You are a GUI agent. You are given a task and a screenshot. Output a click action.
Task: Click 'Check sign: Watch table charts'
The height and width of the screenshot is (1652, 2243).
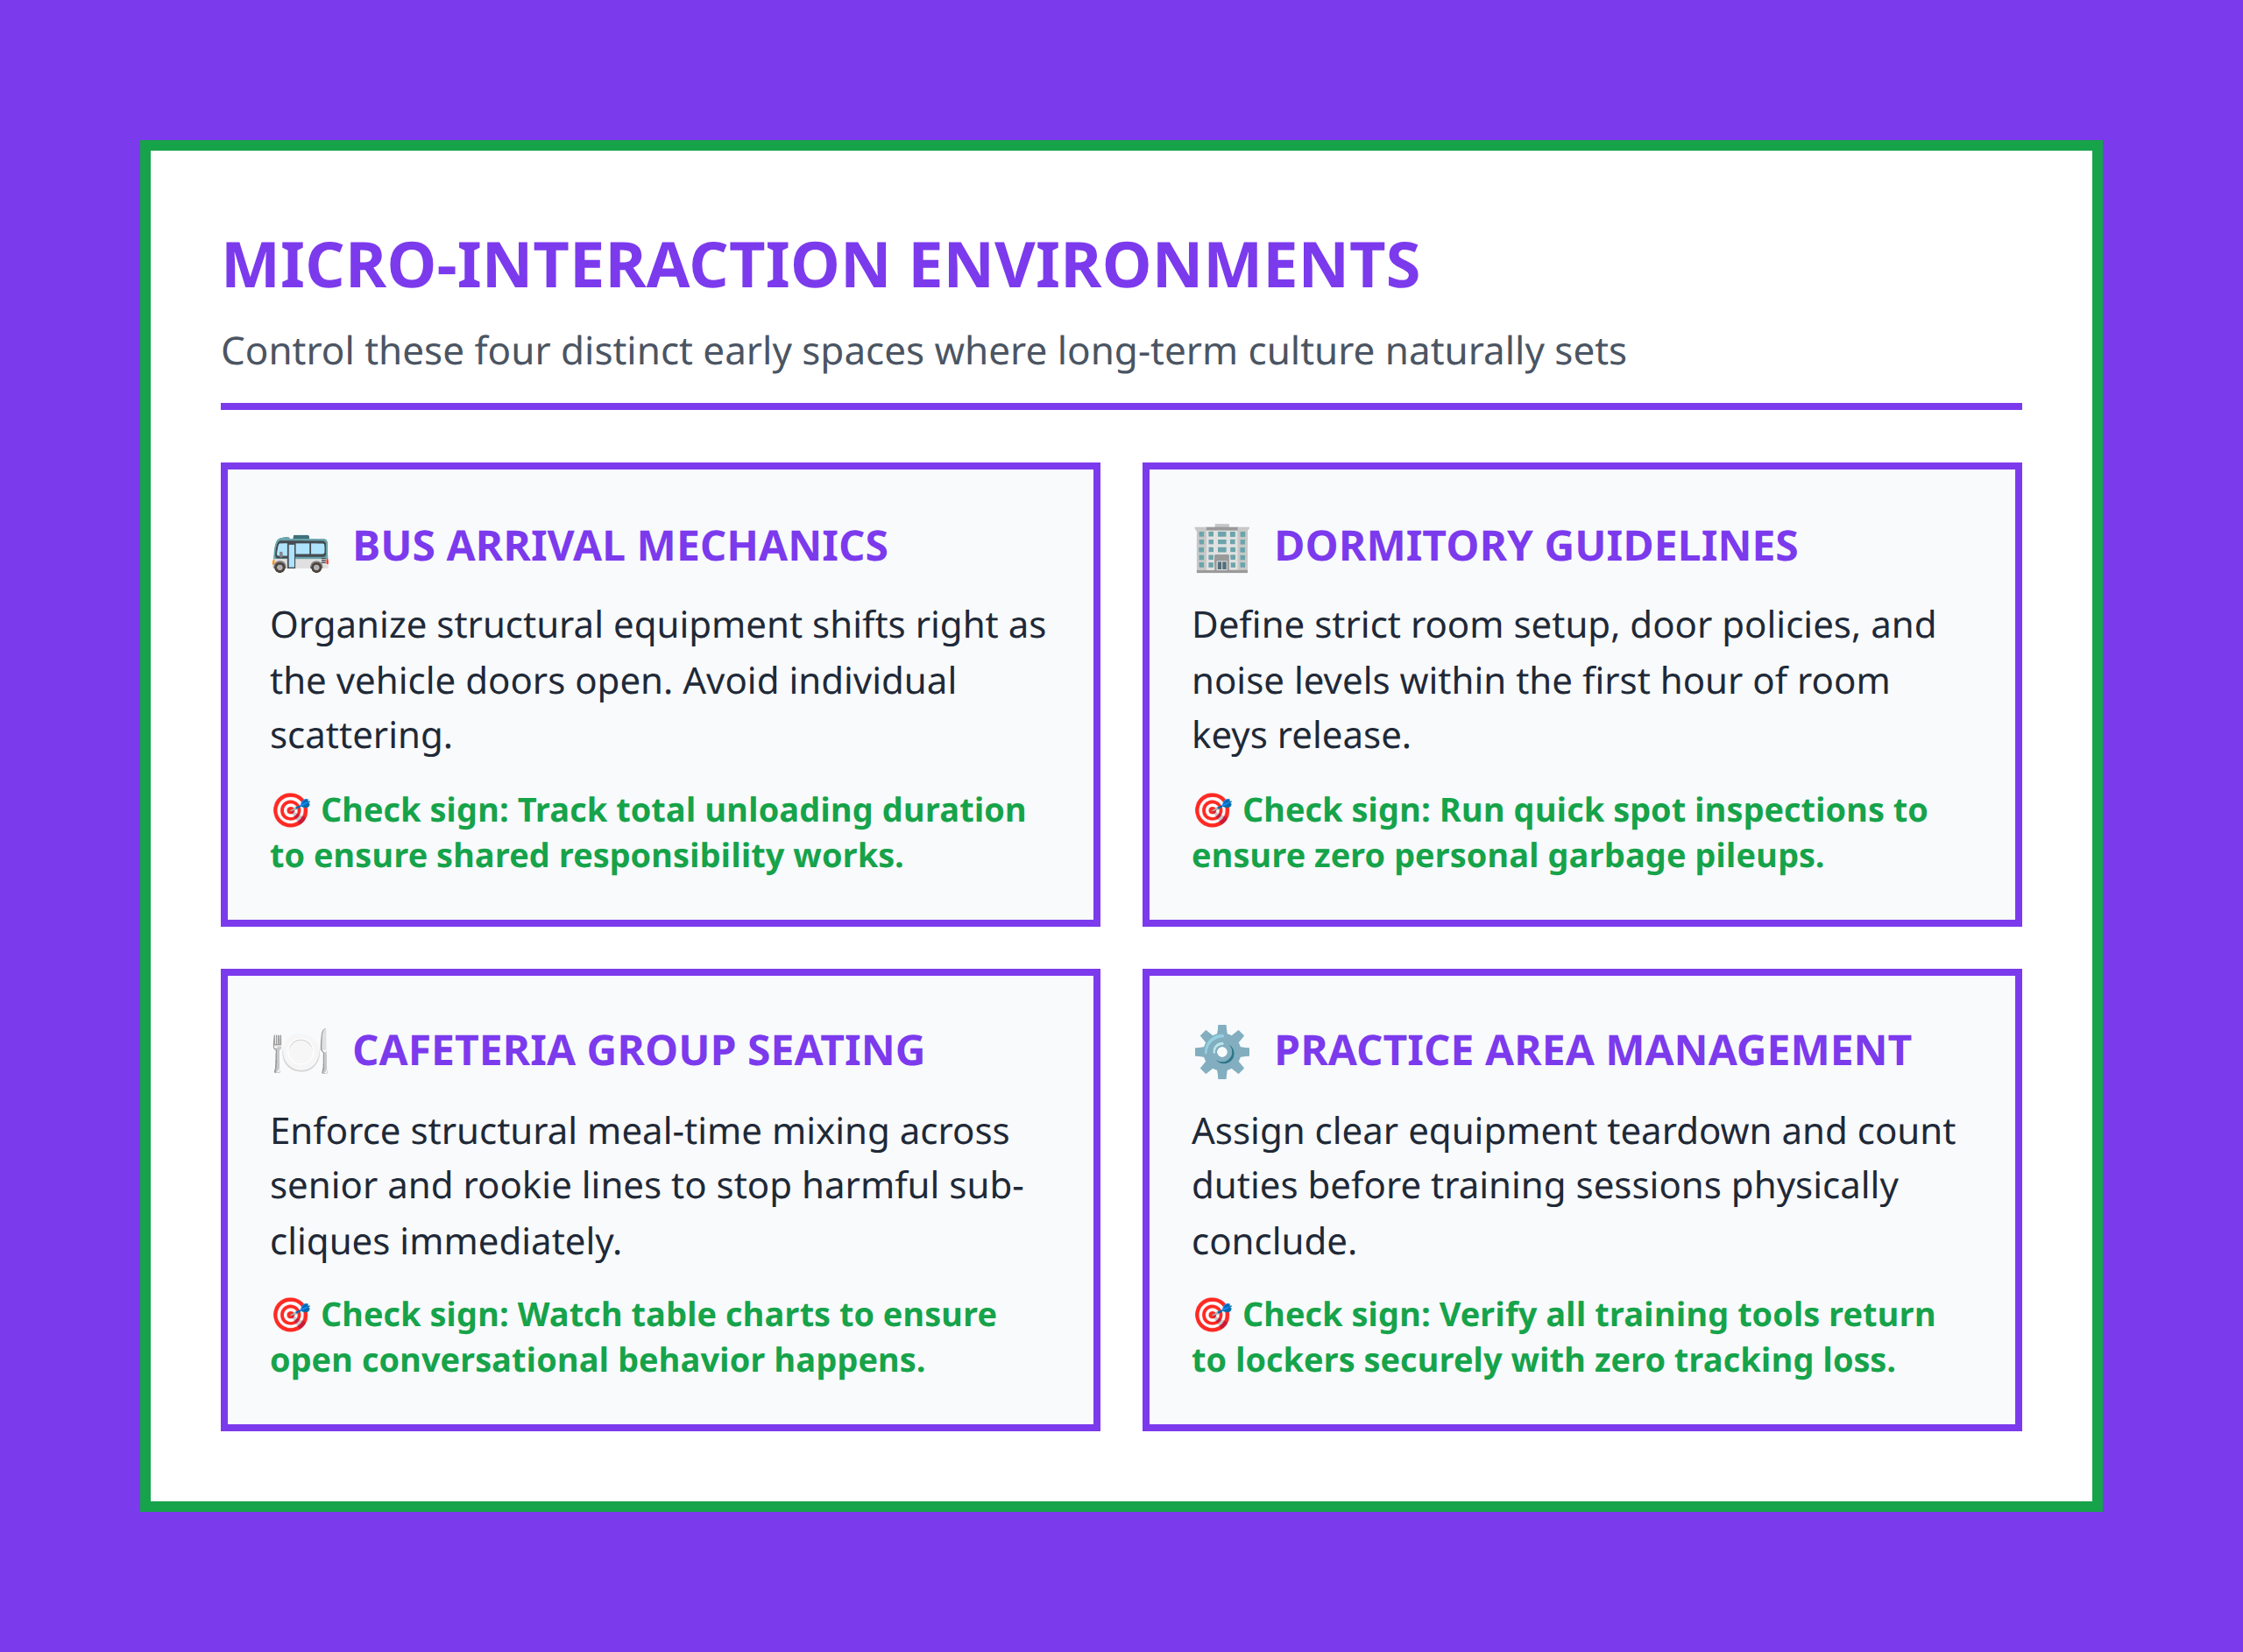point(575,1315)
